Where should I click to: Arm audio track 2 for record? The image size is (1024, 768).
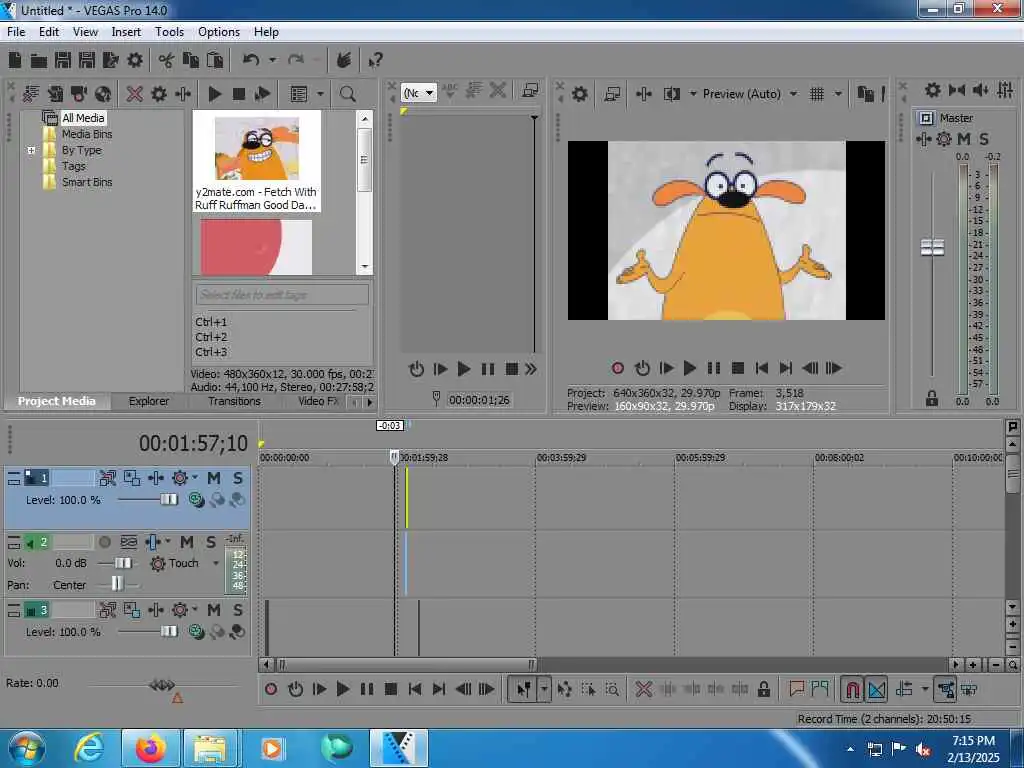[x=104, y=542]
